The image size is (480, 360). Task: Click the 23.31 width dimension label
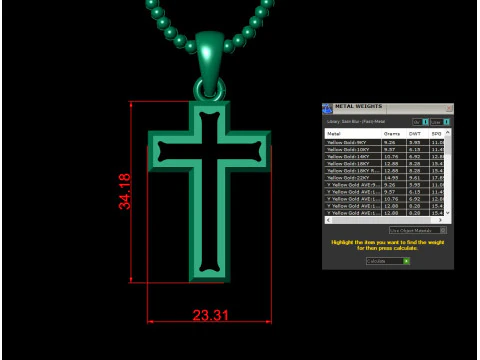pyautogui.click(x=210, y=315)
